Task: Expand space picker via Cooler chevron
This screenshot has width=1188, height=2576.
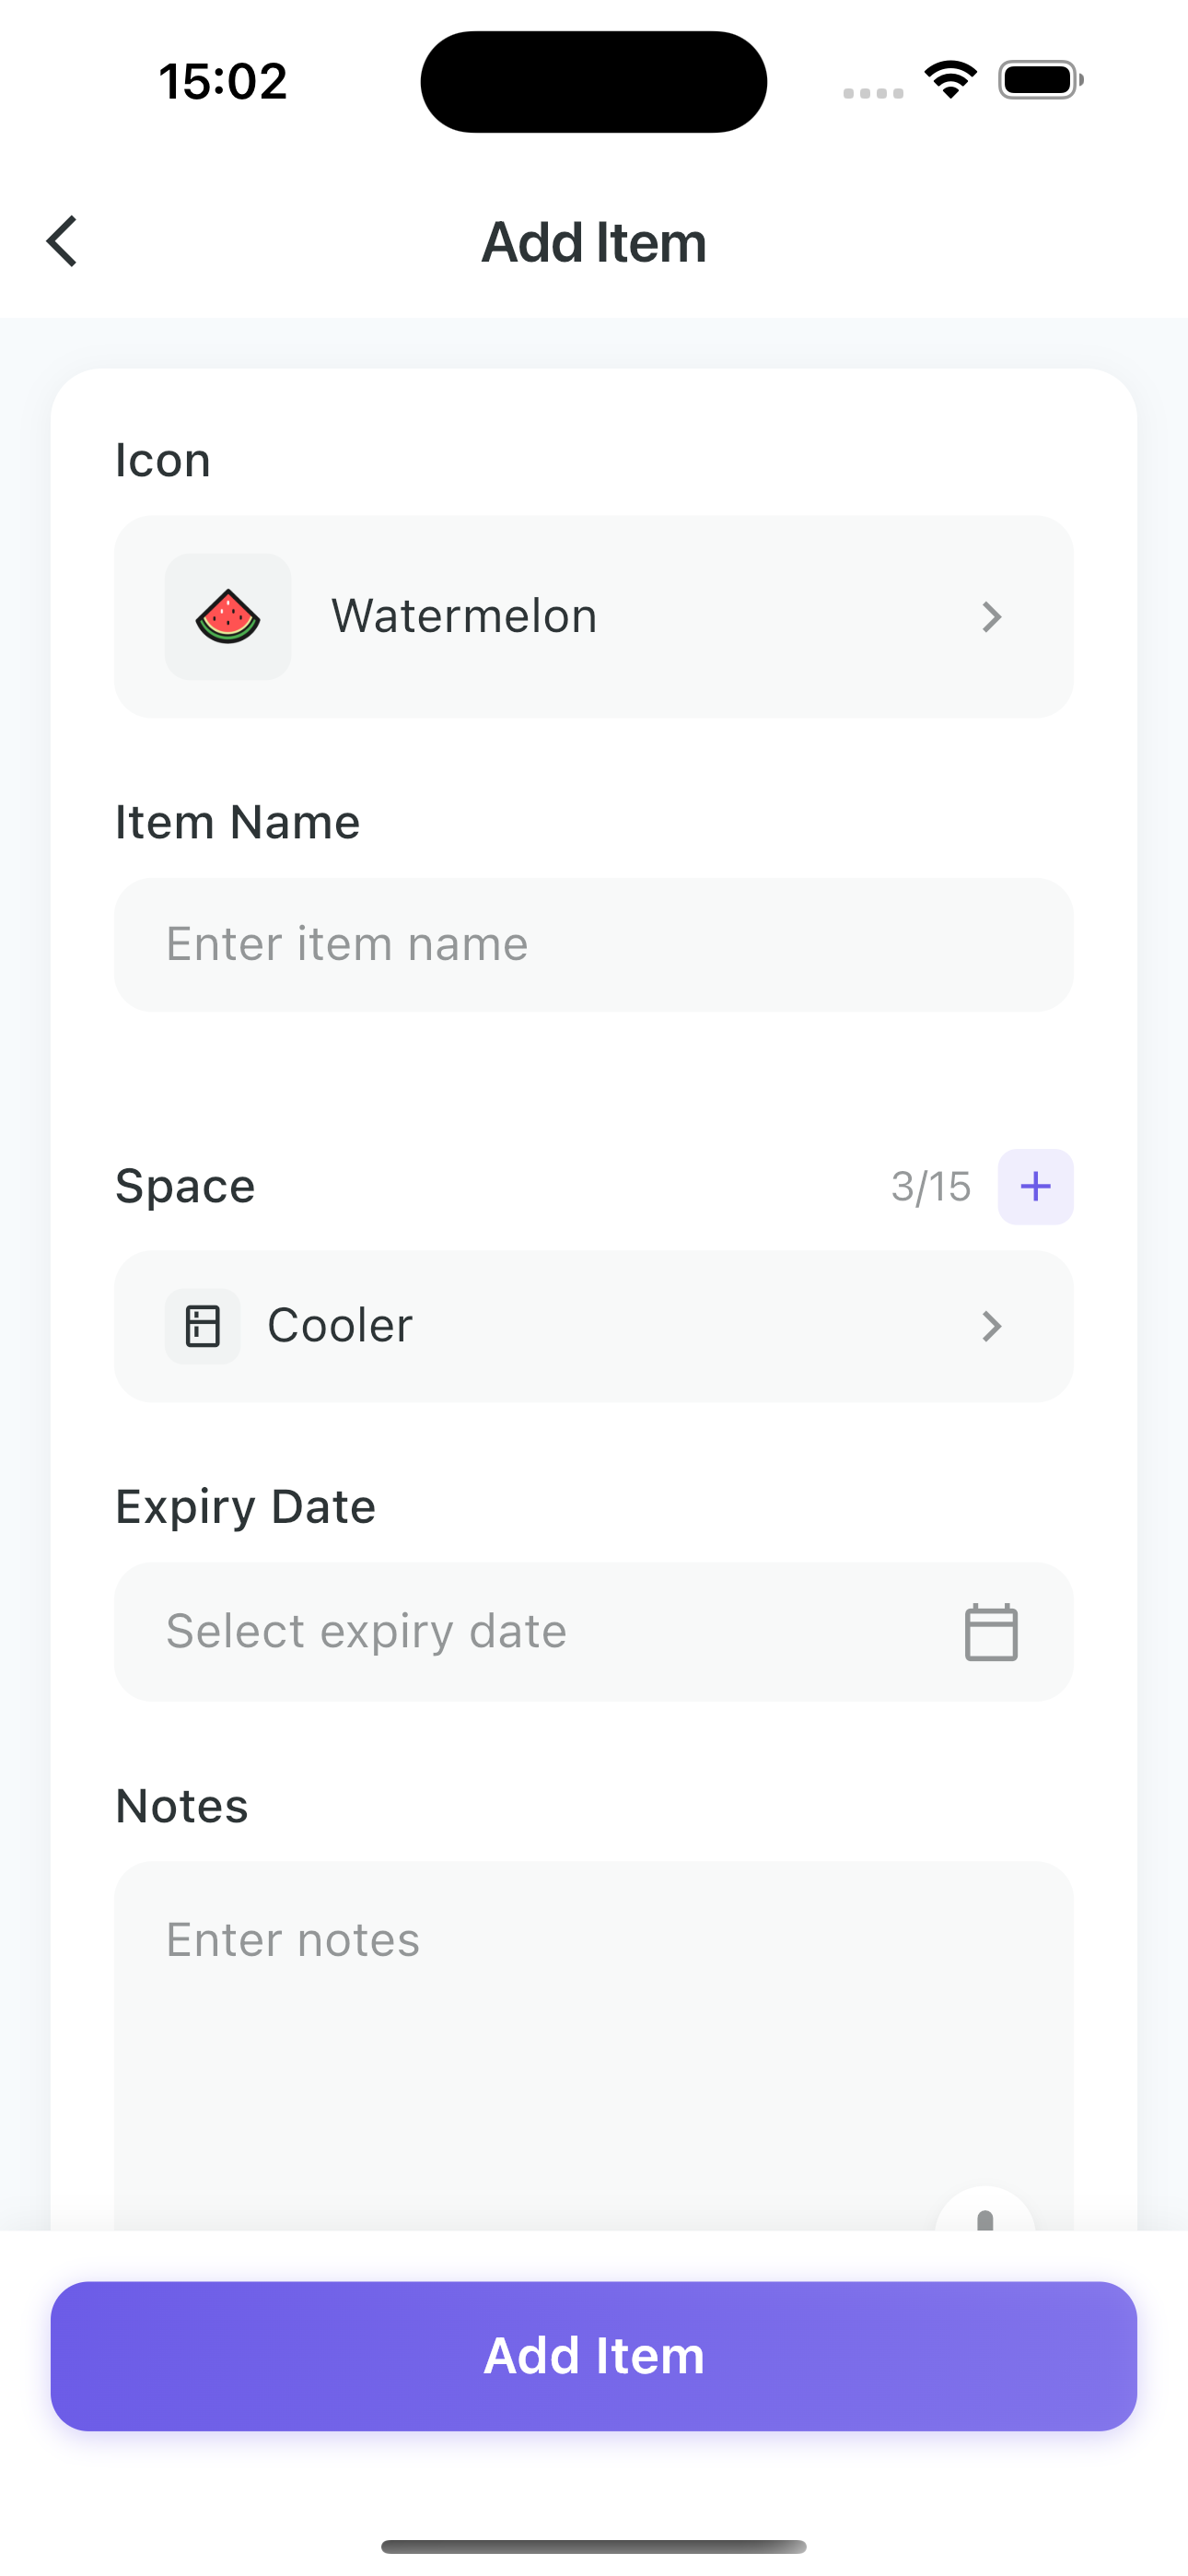Action: [x=991, y=1326]
